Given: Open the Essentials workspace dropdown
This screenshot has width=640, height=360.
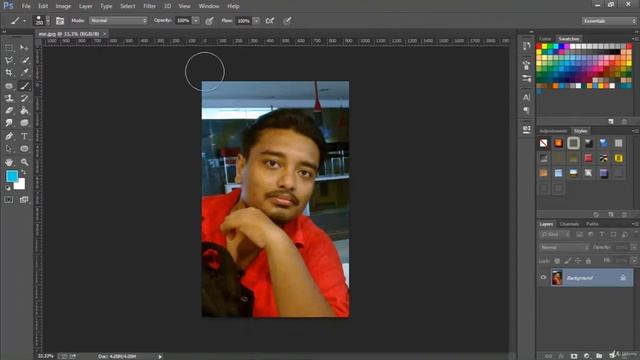Looking at the screenshot, I should (x=609, y=21).
